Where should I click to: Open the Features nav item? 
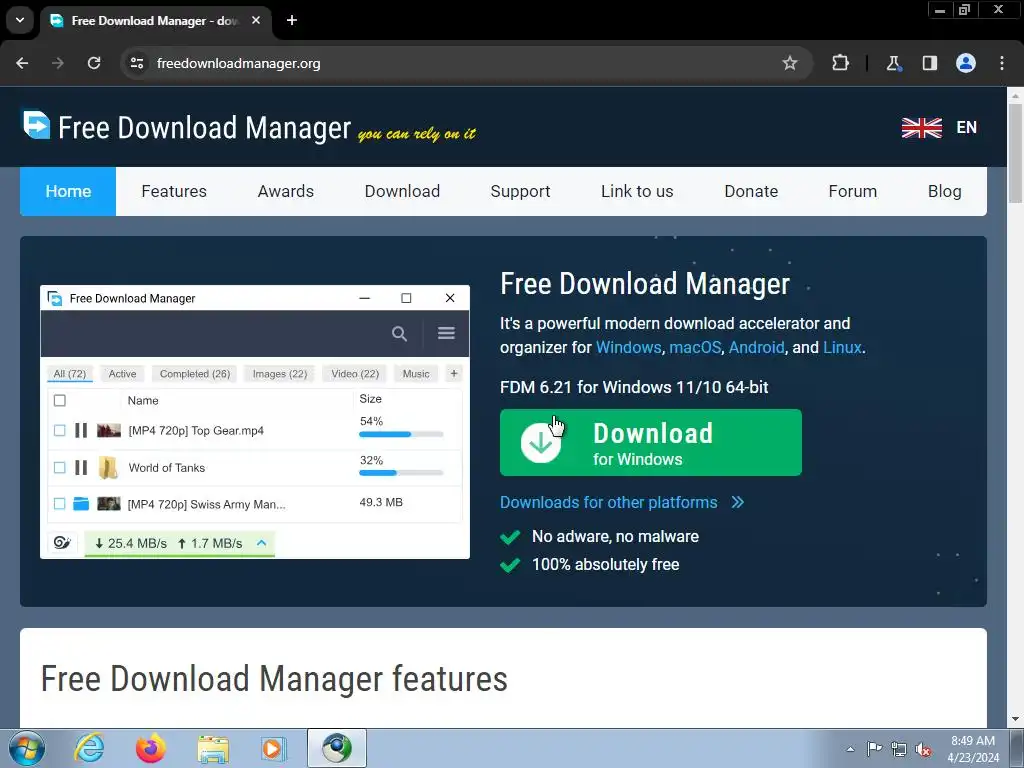(x=174, y=191)
